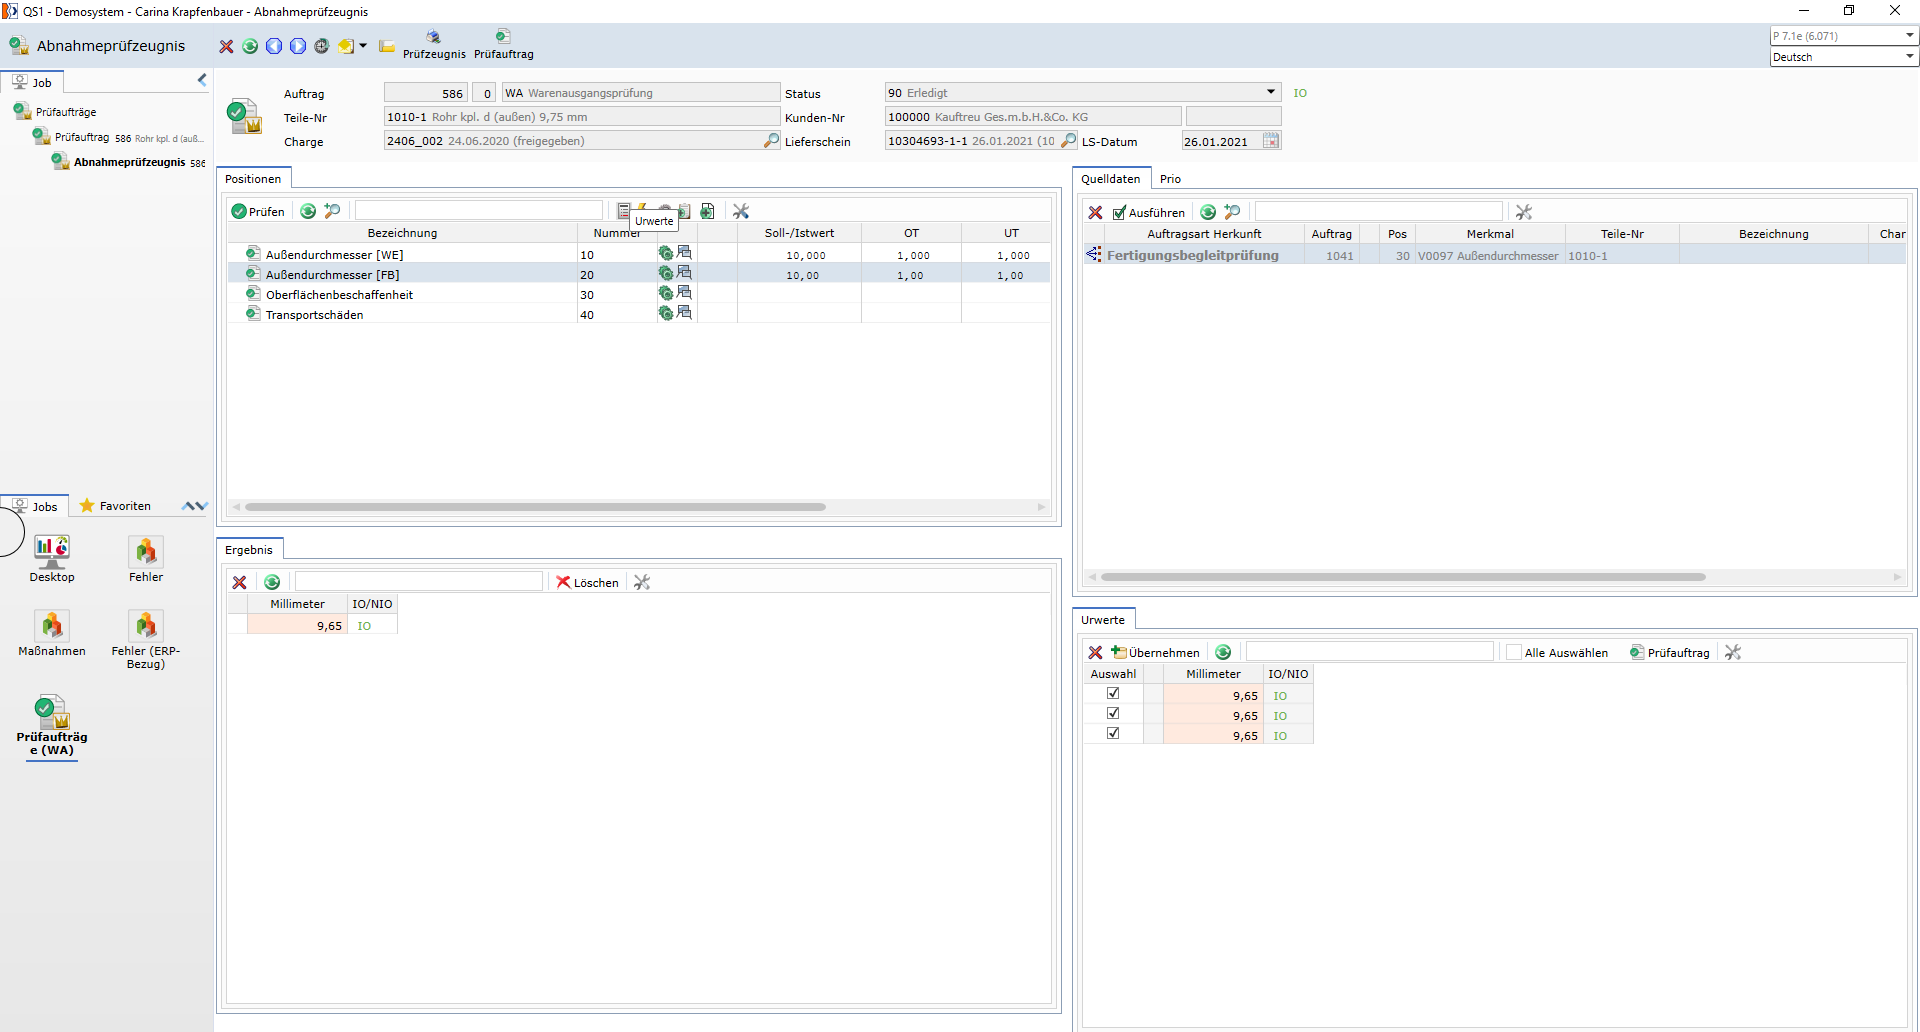Viewport: 1920px width, 1032px height.
Task: Open the Desktop job shortcut
Action: point(52,559)
